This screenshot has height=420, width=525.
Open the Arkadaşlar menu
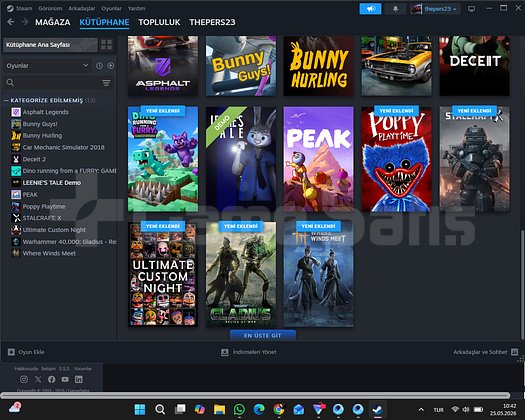(x=82, y=8)
